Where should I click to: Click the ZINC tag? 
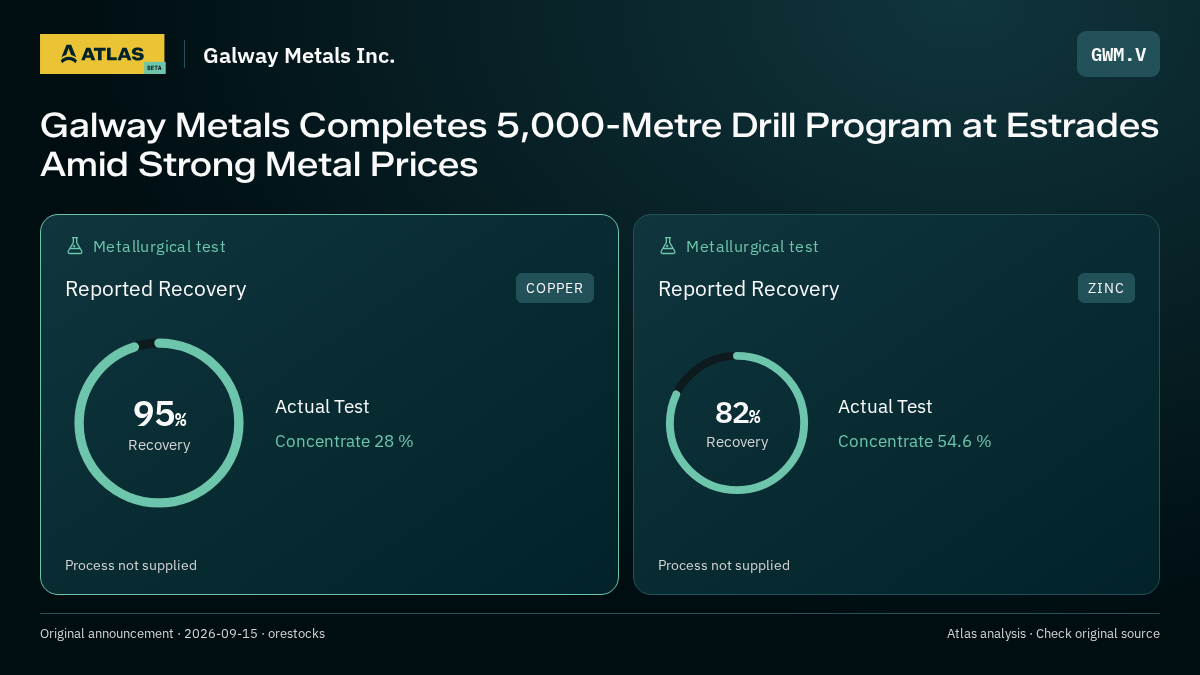click(x=1106, y=288)
